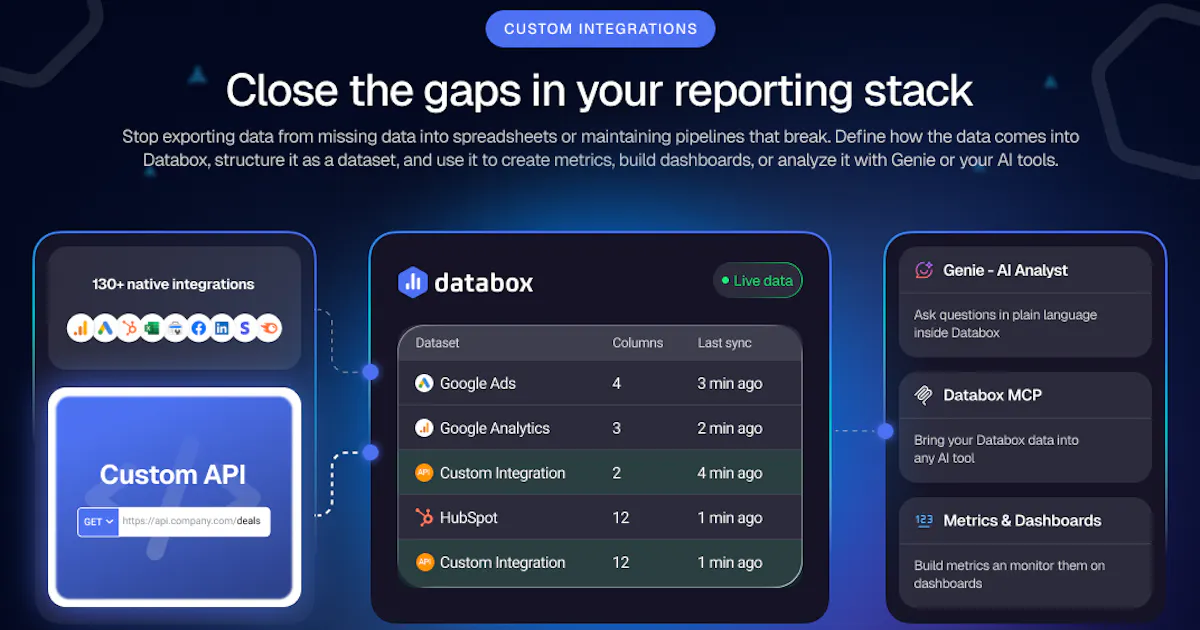The height and width of the screenshot is (630, 1200).
Task: Click the Google Ads row icon in dataset table
Action: (x=424, y=383)
